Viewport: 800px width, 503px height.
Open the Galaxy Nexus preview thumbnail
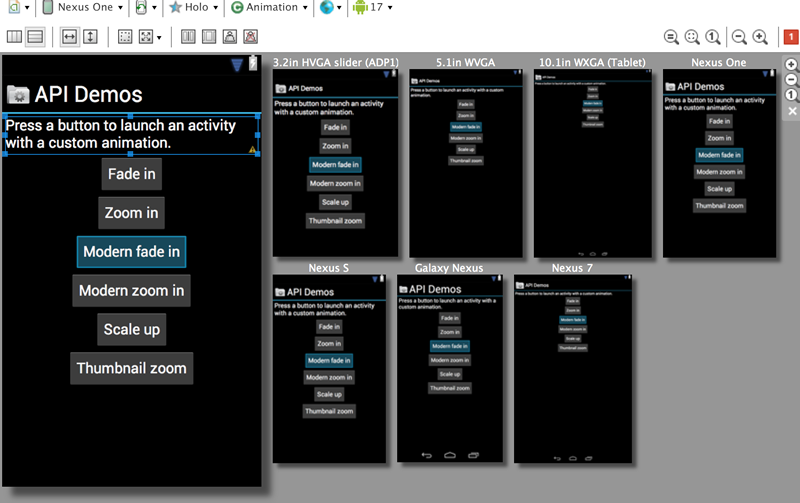tap(449, 368)
